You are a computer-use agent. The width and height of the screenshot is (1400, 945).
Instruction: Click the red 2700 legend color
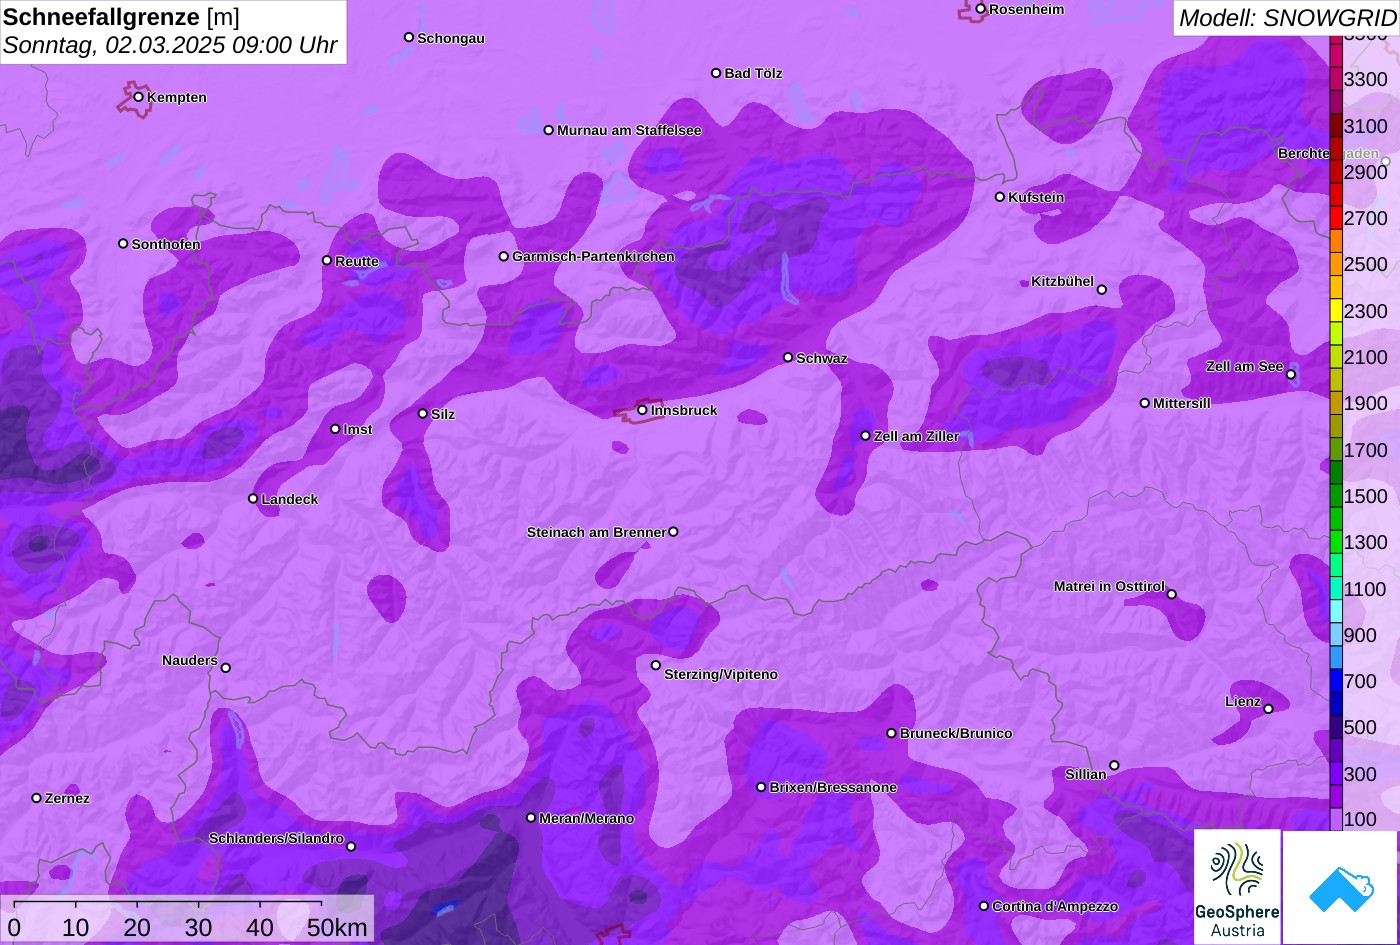(1336, 218)
